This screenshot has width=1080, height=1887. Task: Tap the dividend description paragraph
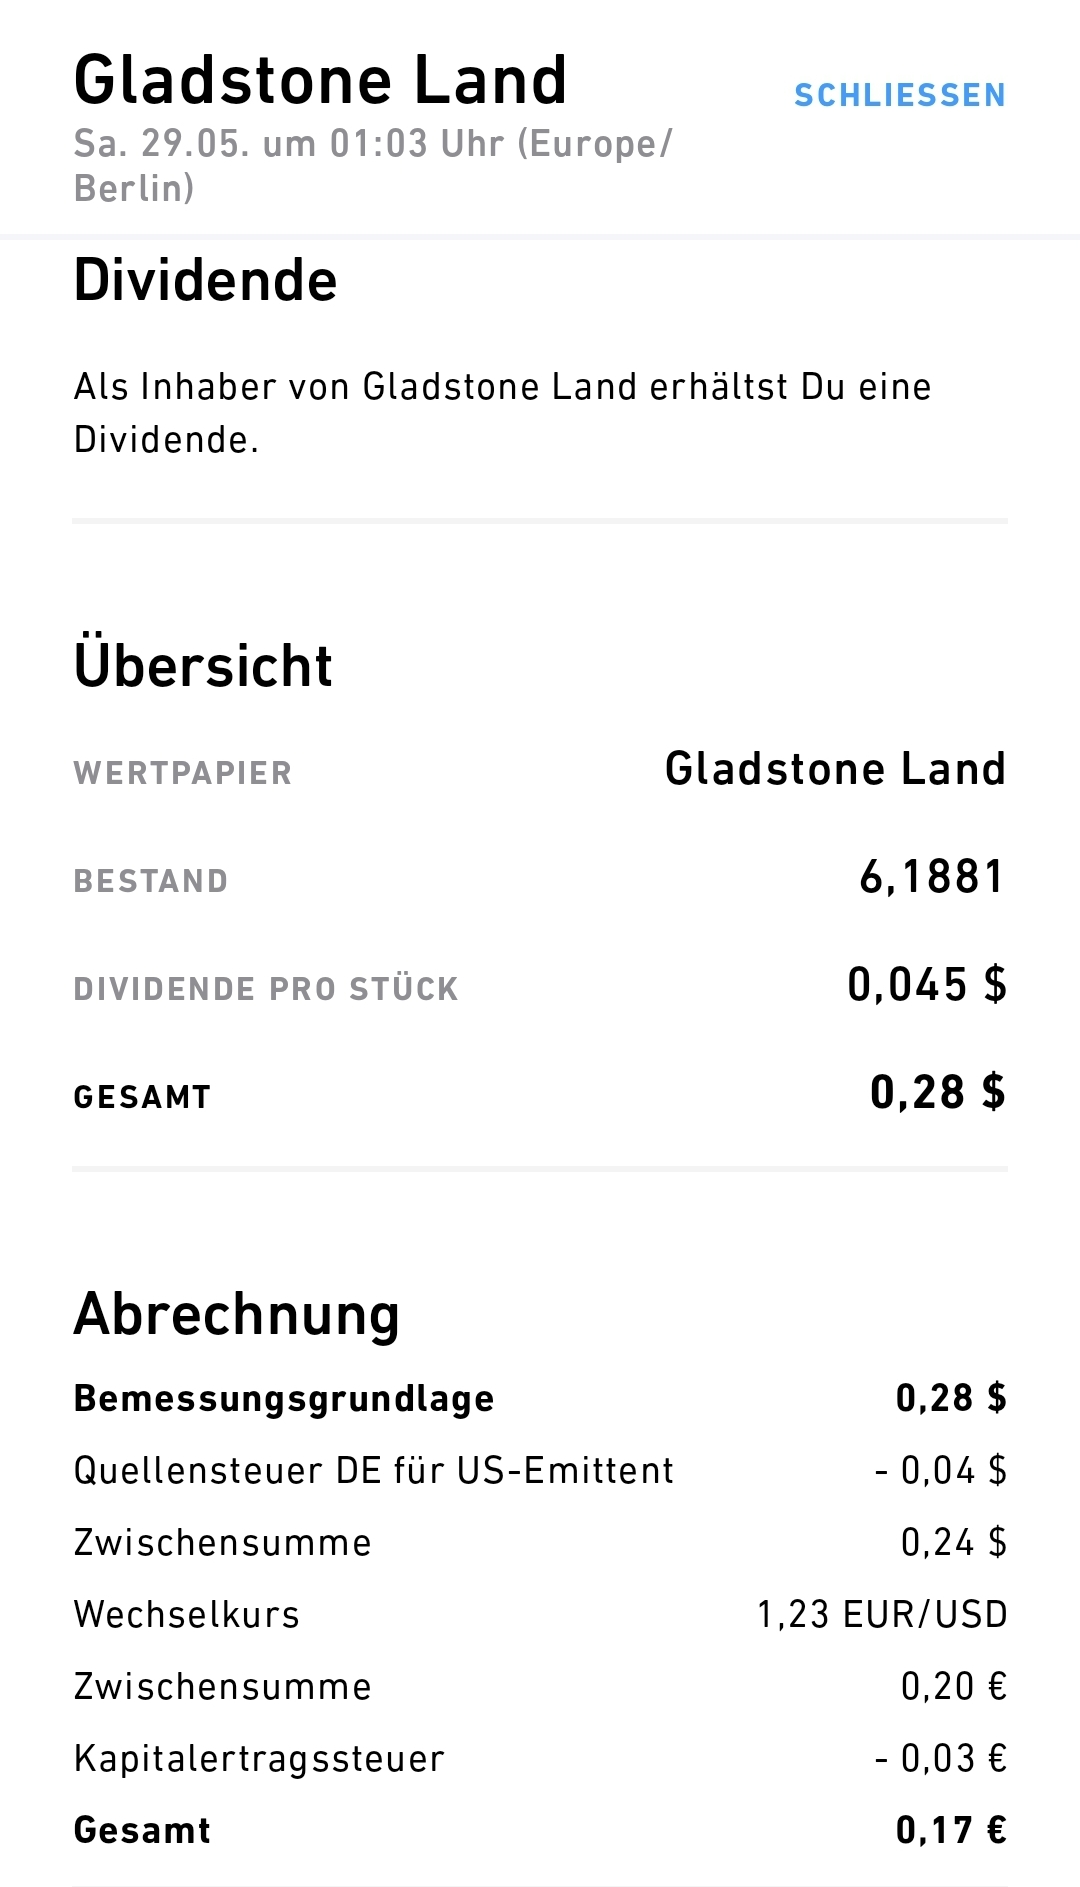coord(502,412)
